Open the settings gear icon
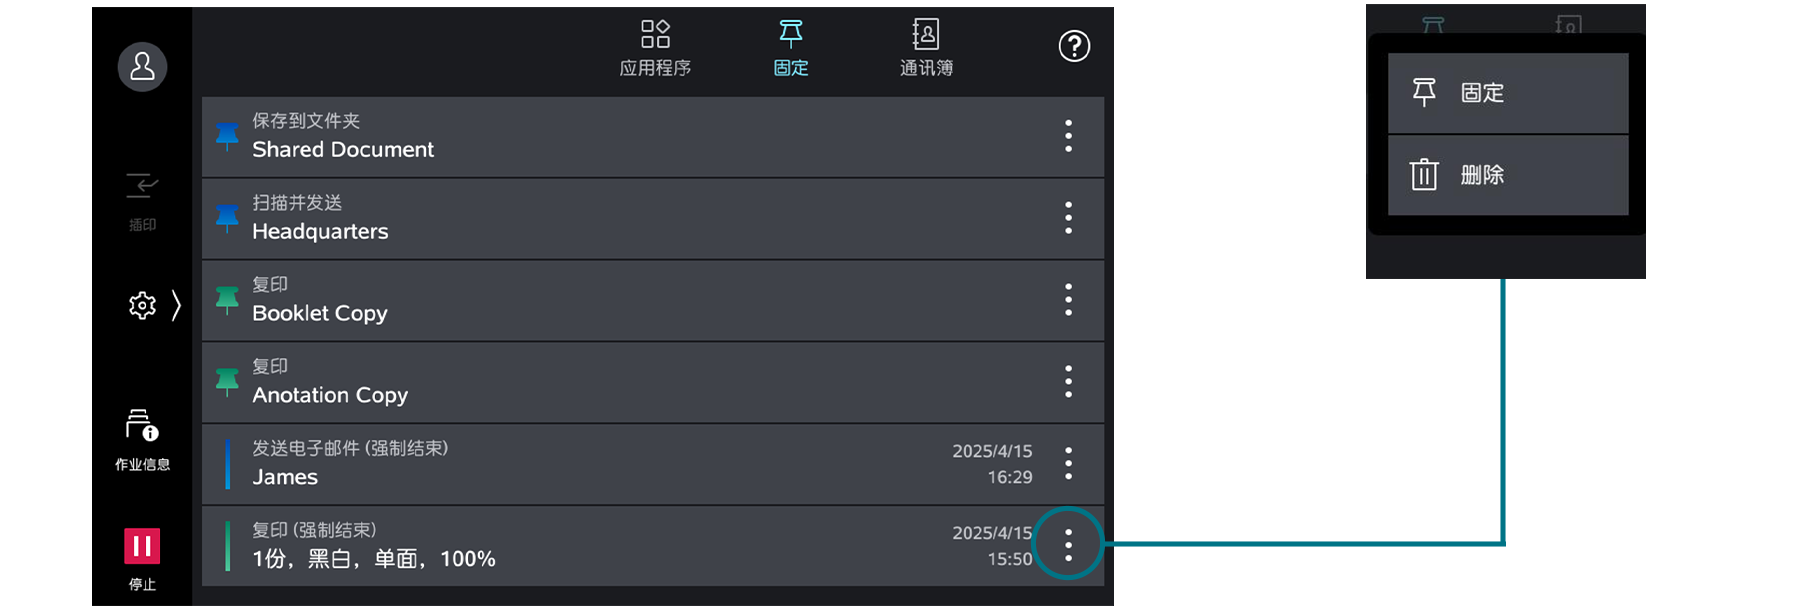The height and width of the screenshot is (610, 1800). pyautogui.click(x=142, y=305)
